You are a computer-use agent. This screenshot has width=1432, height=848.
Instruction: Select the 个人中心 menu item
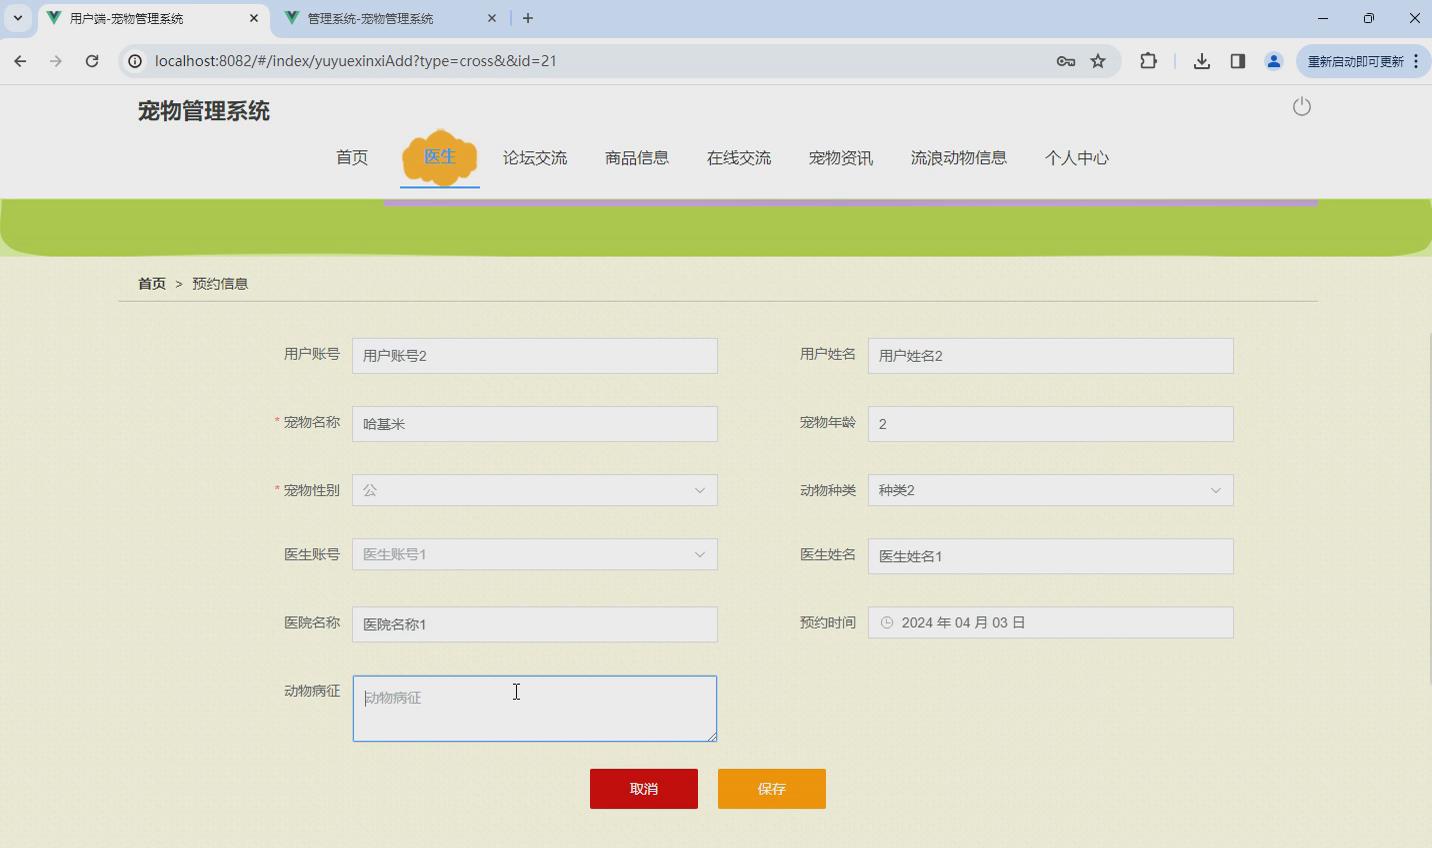[1076, 157]
